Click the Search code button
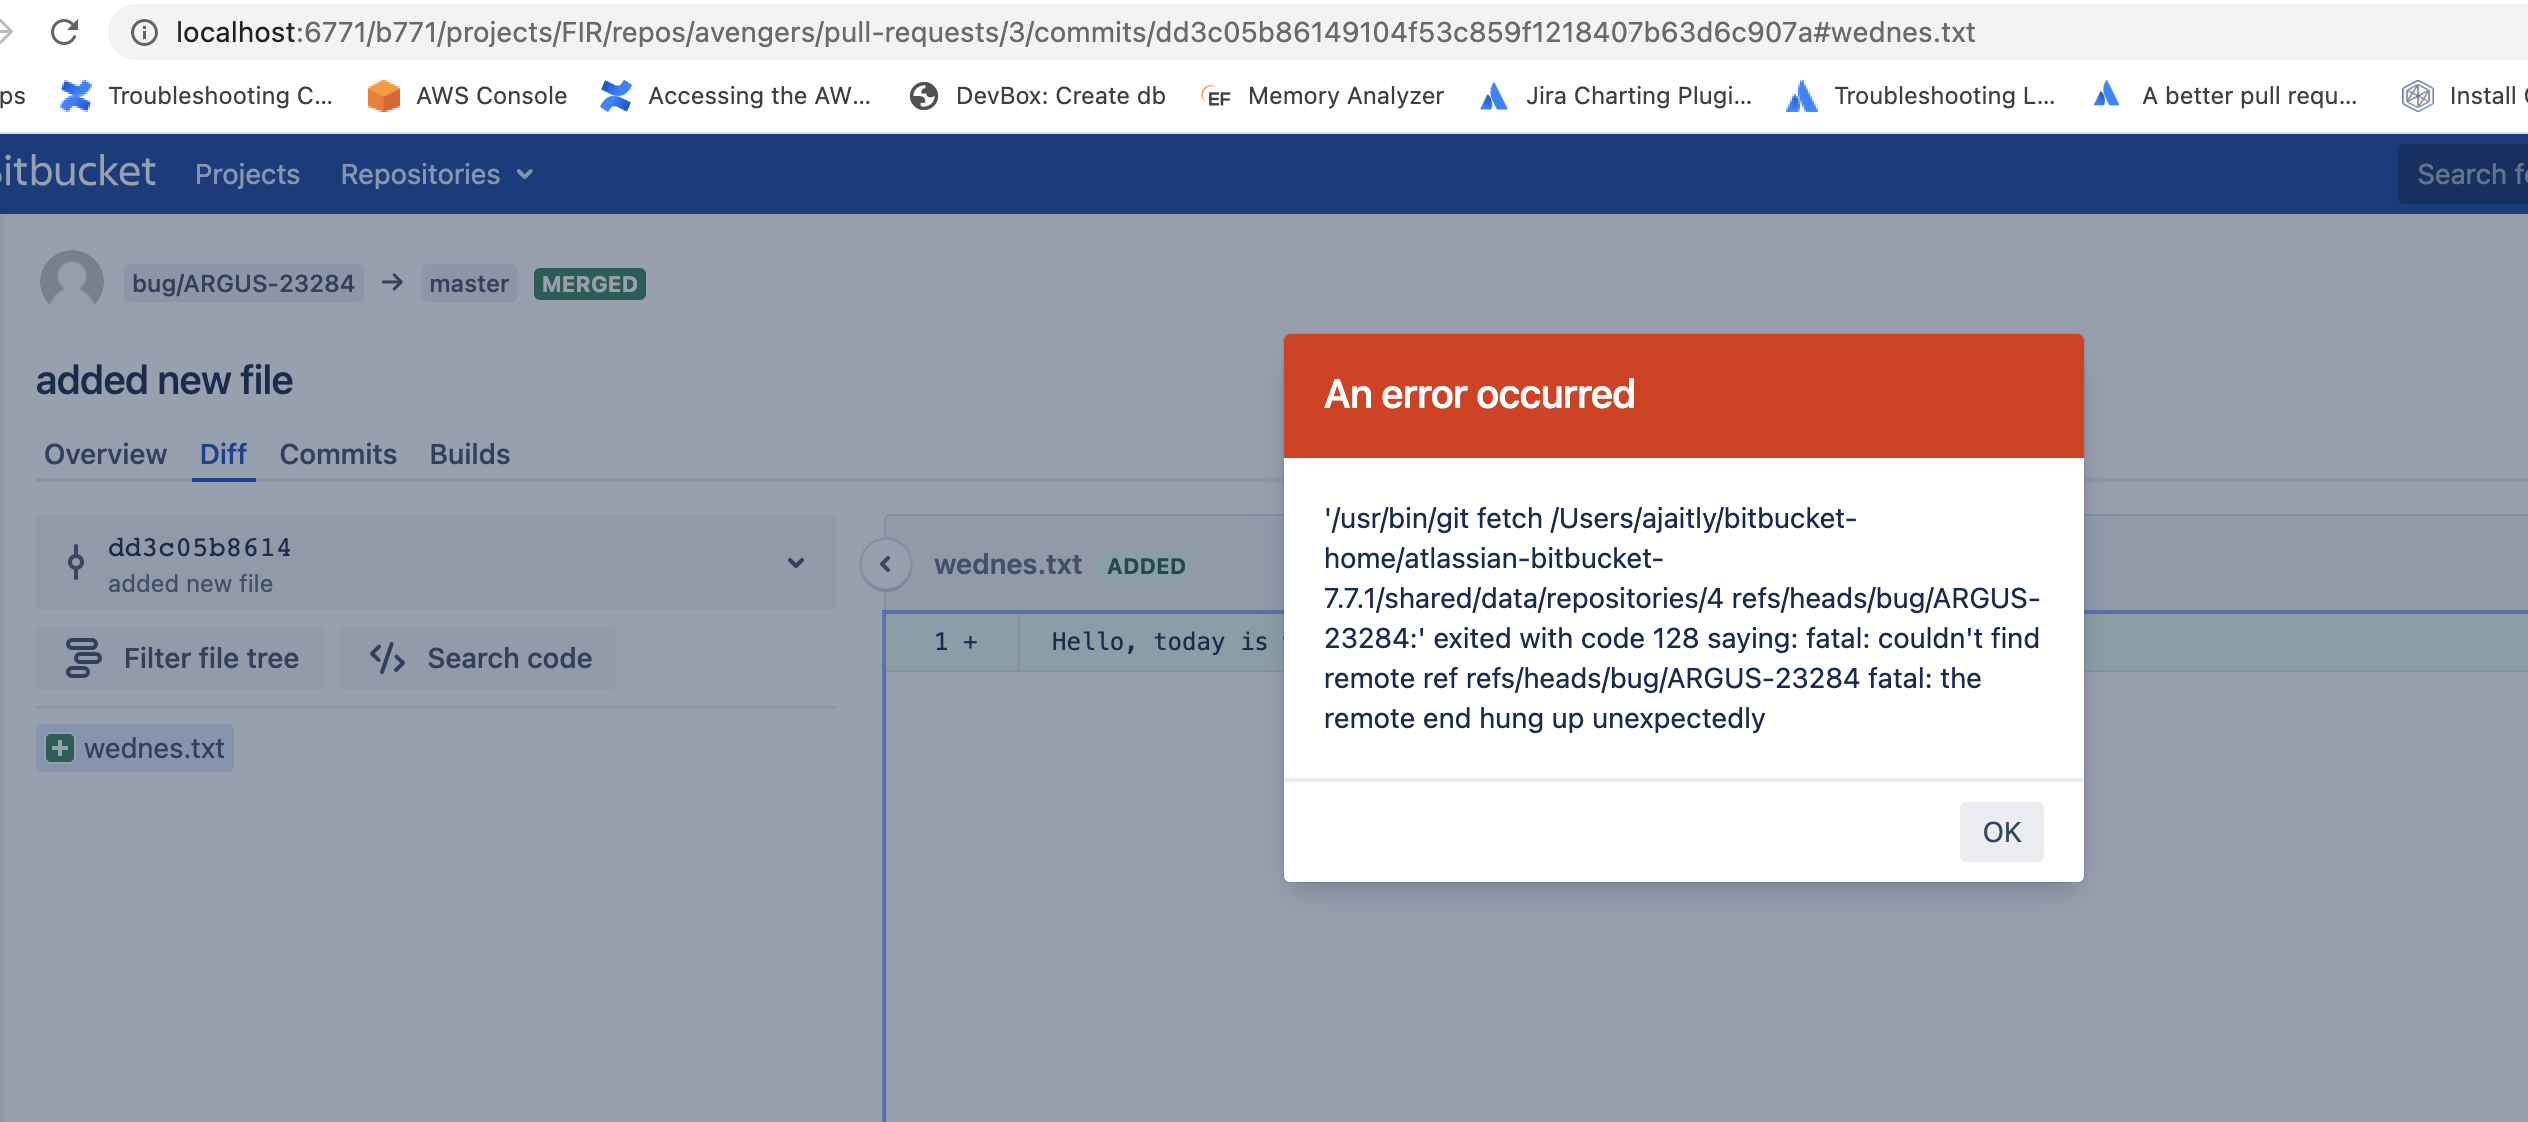This screenshot has width=2528, height=1122. click(x=479, y=658)
